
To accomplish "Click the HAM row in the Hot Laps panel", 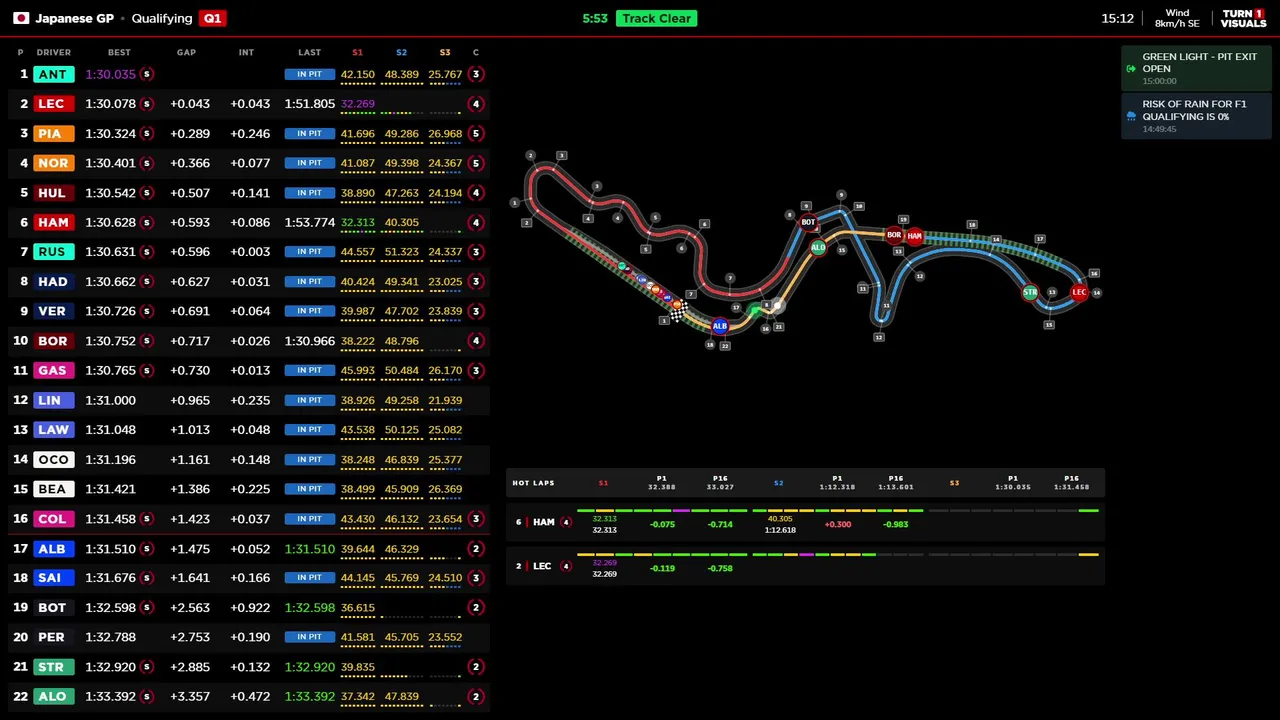I will pos(805,523).
